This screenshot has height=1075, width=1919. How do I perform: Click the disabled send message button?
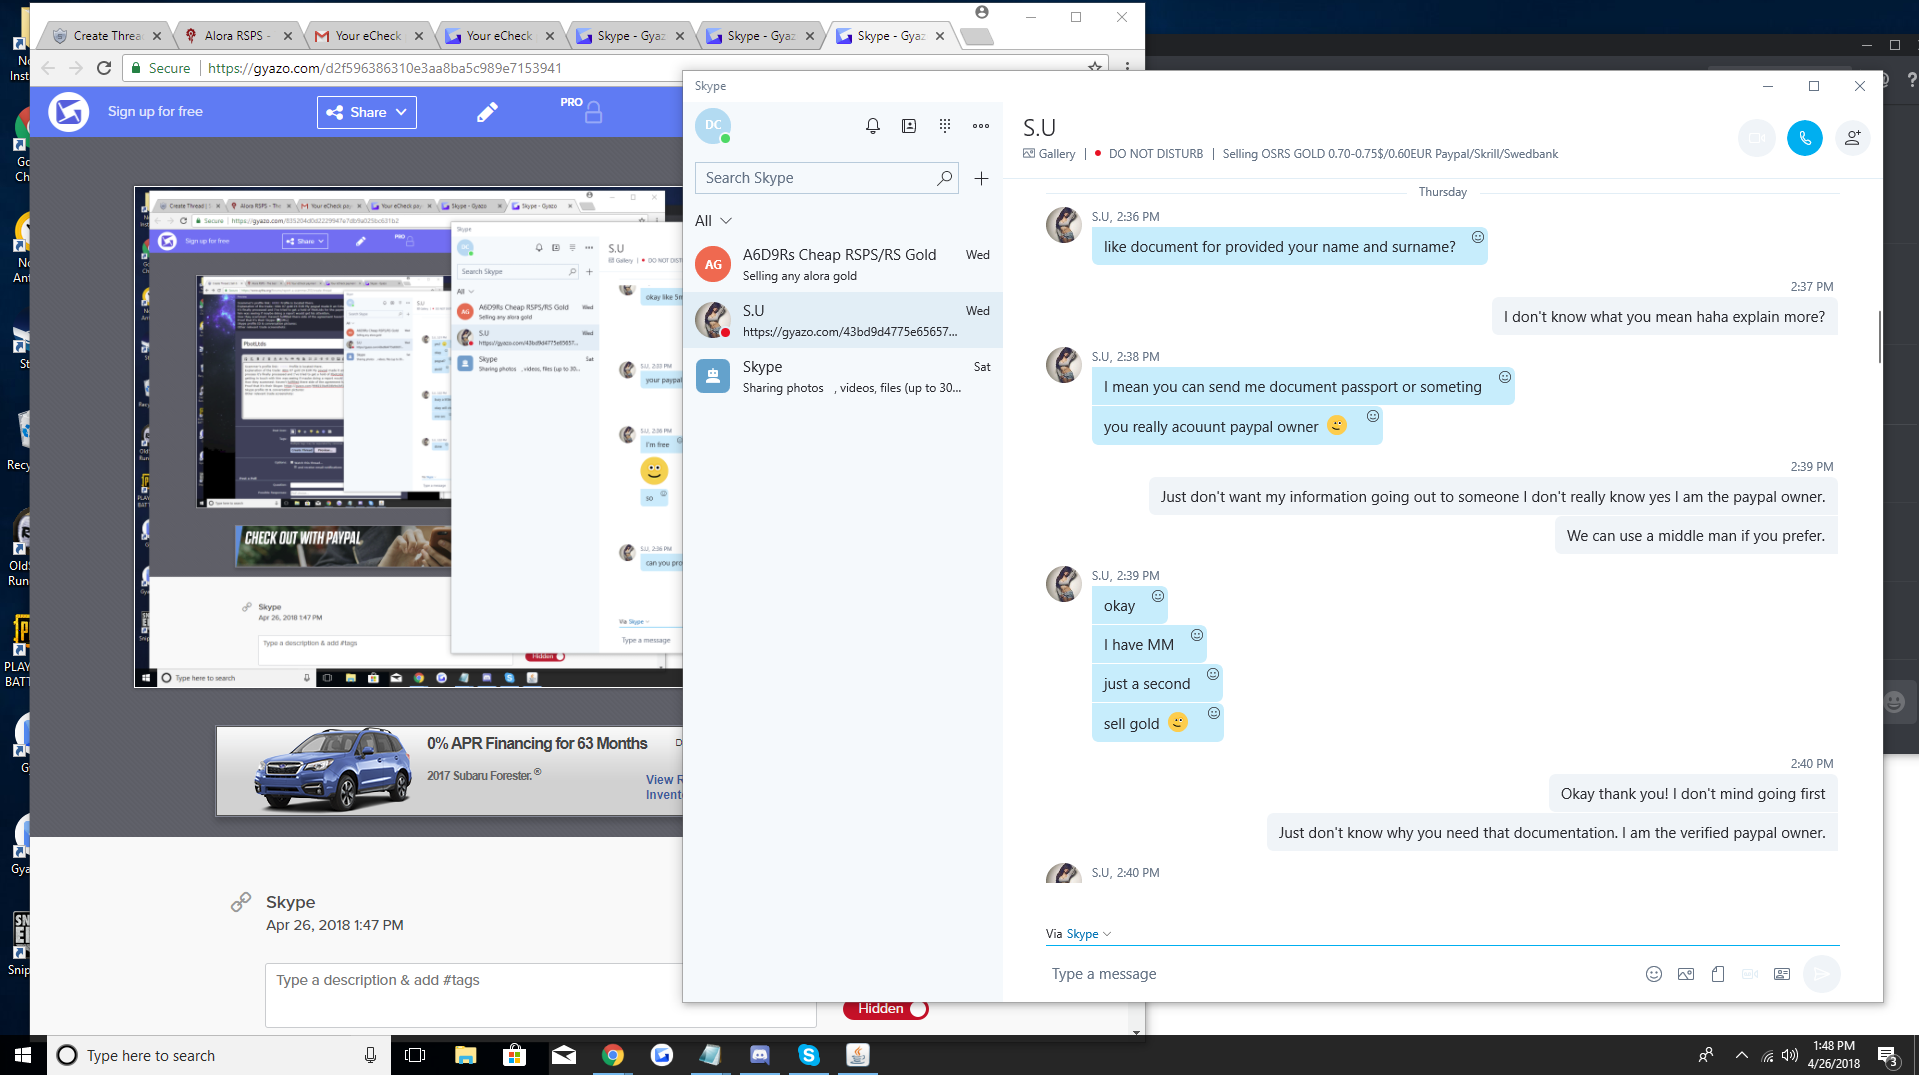(x=1822, y=974)
